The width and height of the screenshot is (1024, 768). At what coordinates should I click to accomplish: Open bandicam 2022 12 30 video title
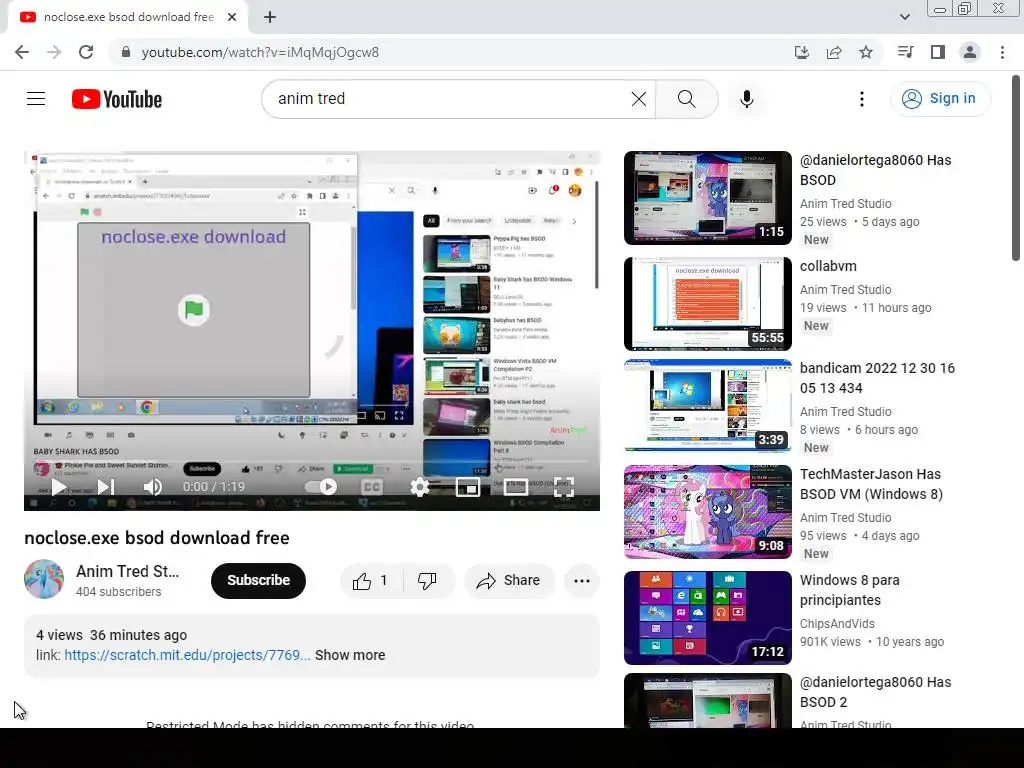pyautogui.click(x=877, y=378)
